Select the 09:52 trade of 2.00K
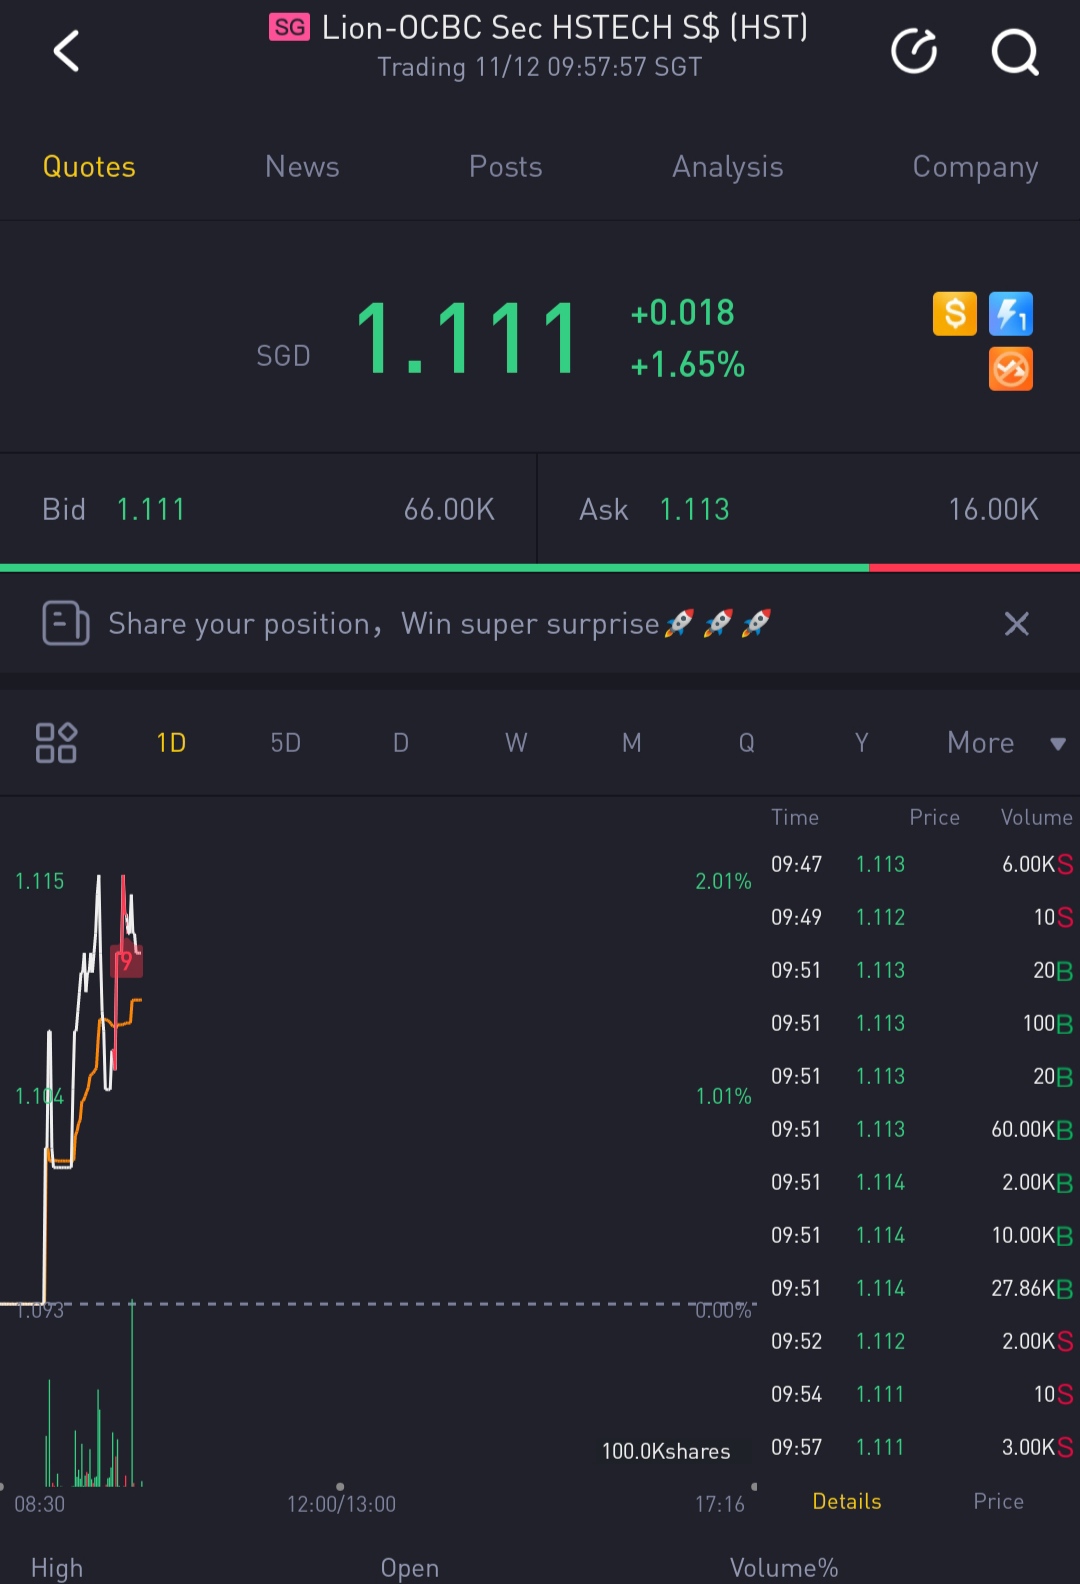This screenshot has height=1584, width=1080. point(922,1341)
